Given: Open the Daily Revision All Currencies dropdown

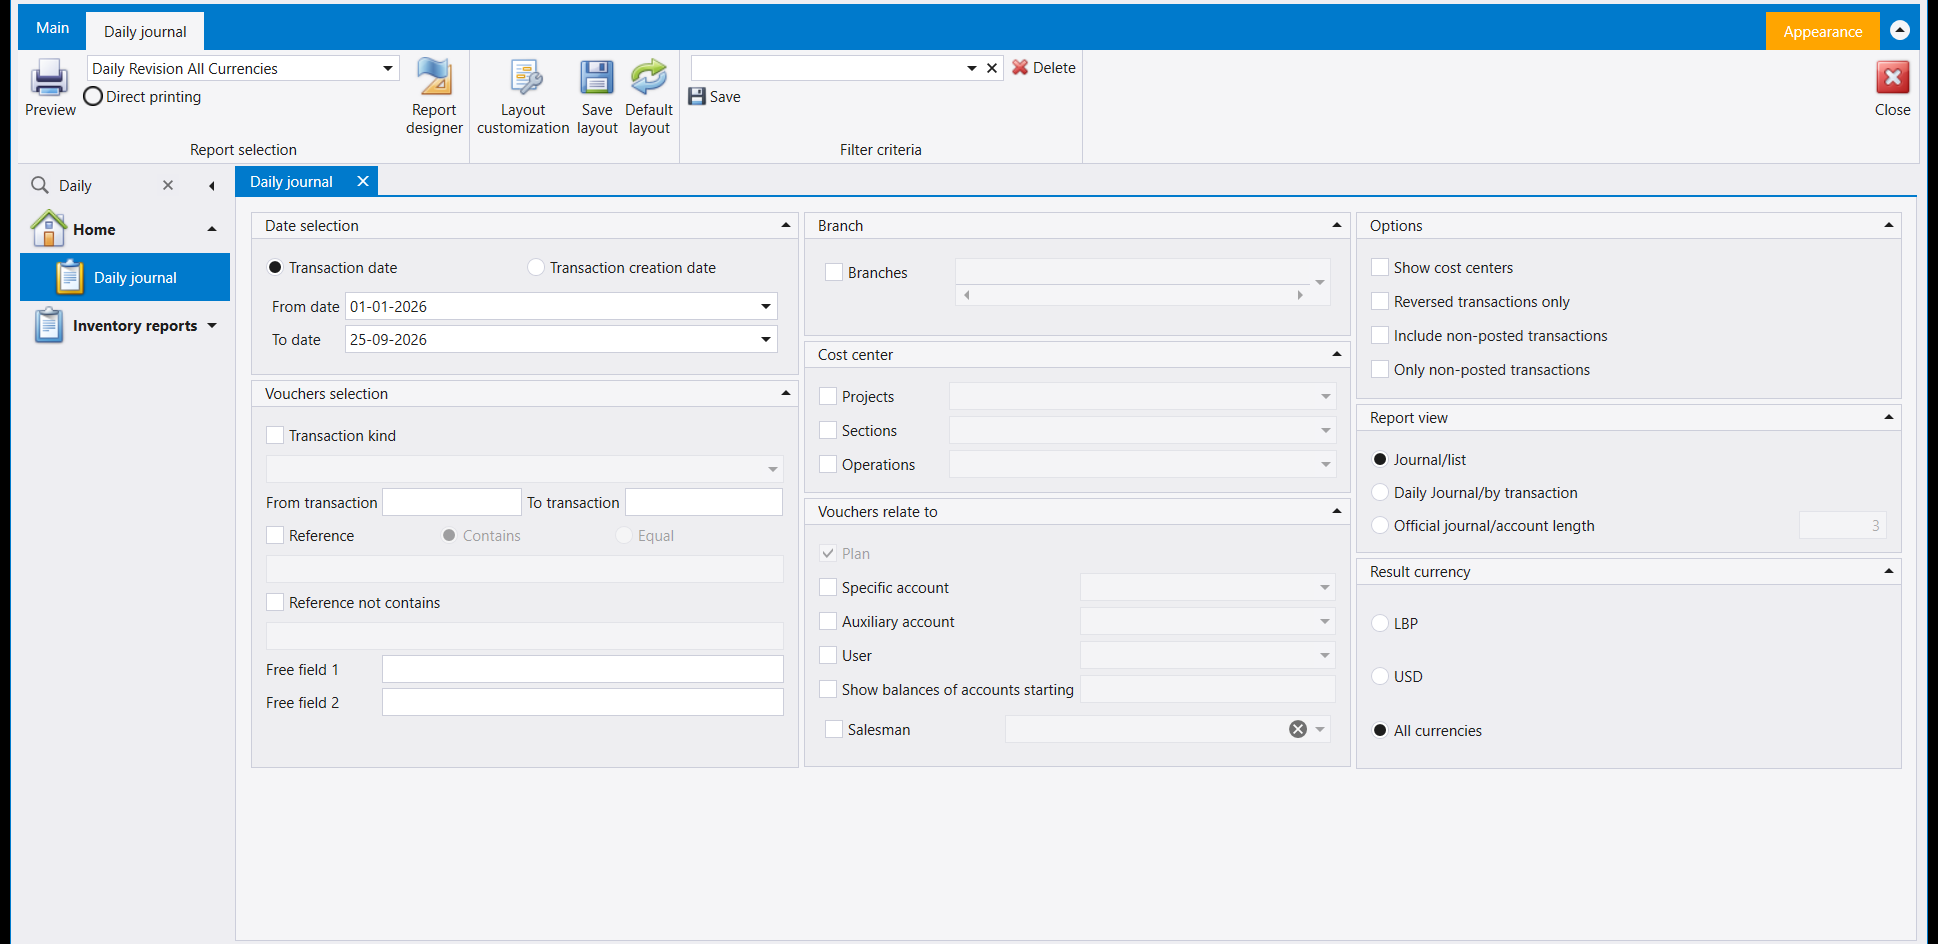Looking at the screenshot, I should tap(388, 68).
